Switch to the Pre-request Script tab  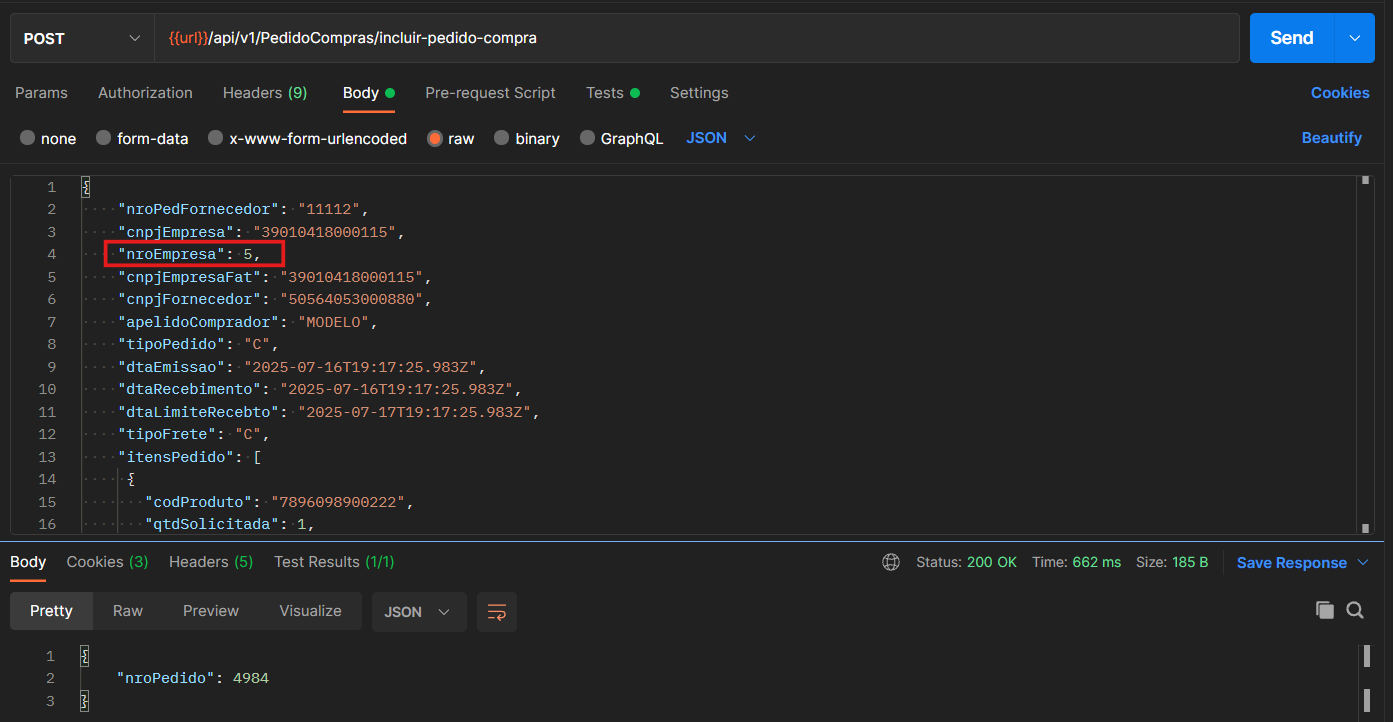(490, 93)
